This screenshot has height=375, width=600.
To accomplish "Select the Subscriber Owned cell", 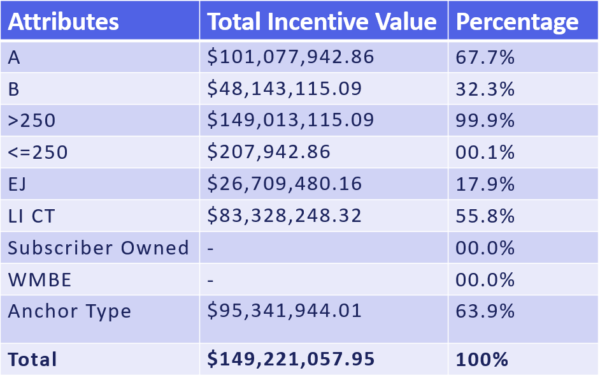I will click(x=100, y=247).
